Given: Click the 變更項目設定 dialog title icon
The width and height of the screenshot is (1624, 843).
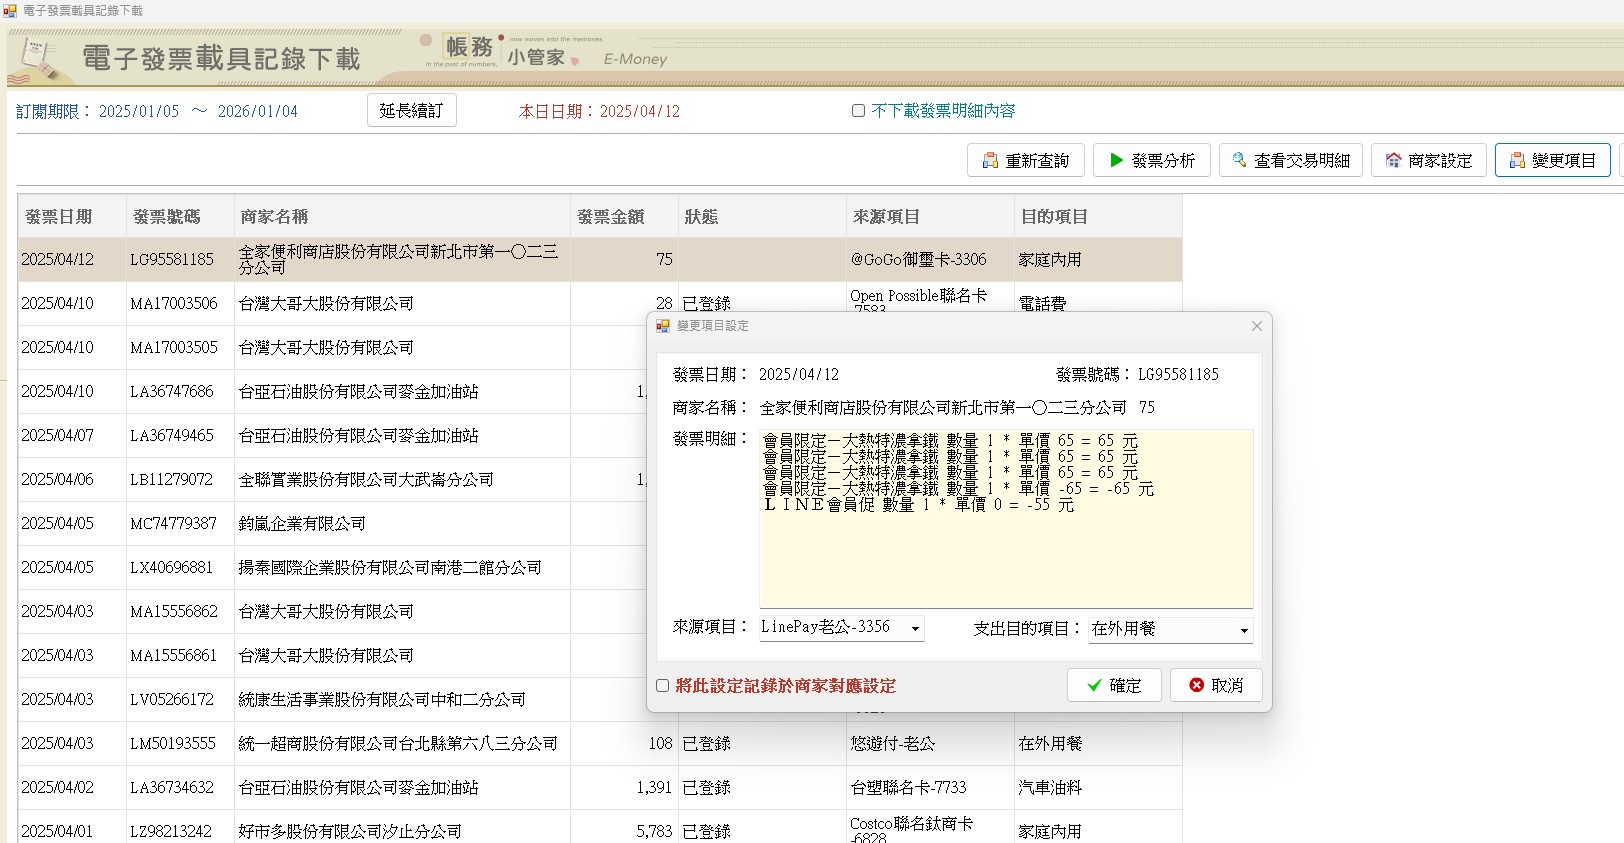Looking at the screenshot, I should pos(663,326).
